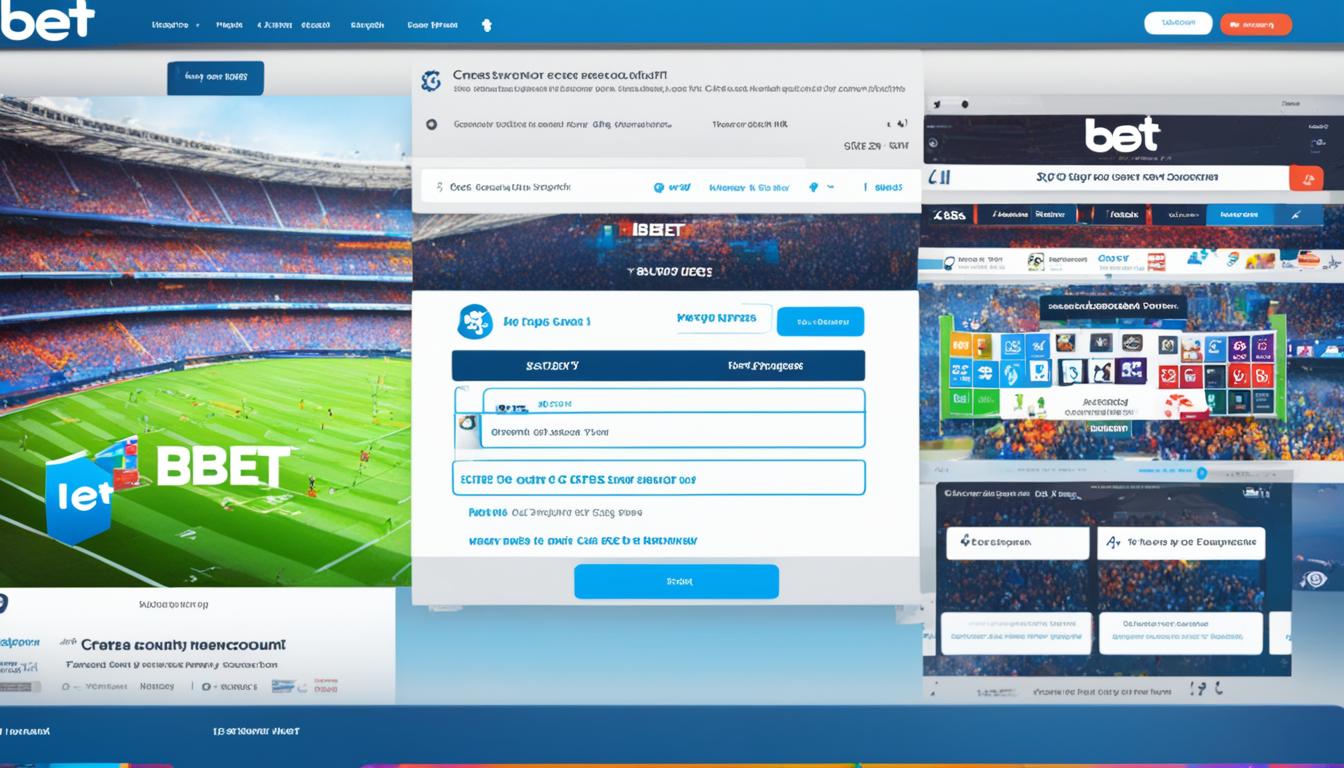Click the upper-left white card in dark panel
Image resolution: width=1344 pixels, height=768 pixels.
click(x=1017, y=543)
